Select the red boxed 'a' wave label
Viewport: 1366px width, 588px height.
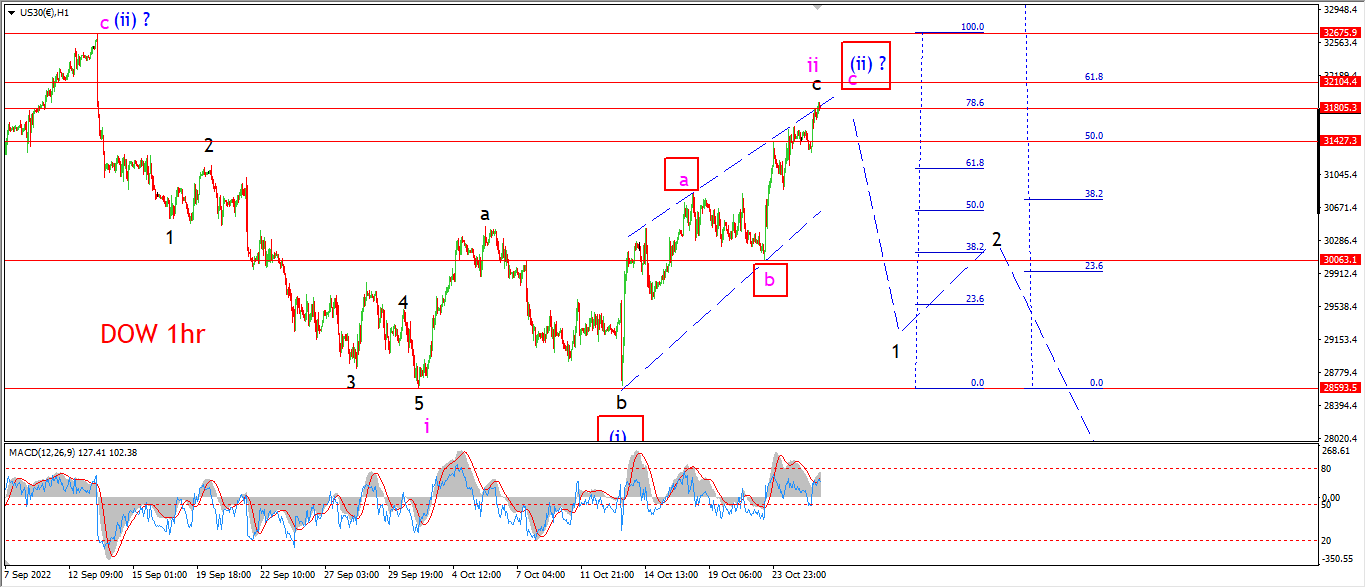[681, 174]
